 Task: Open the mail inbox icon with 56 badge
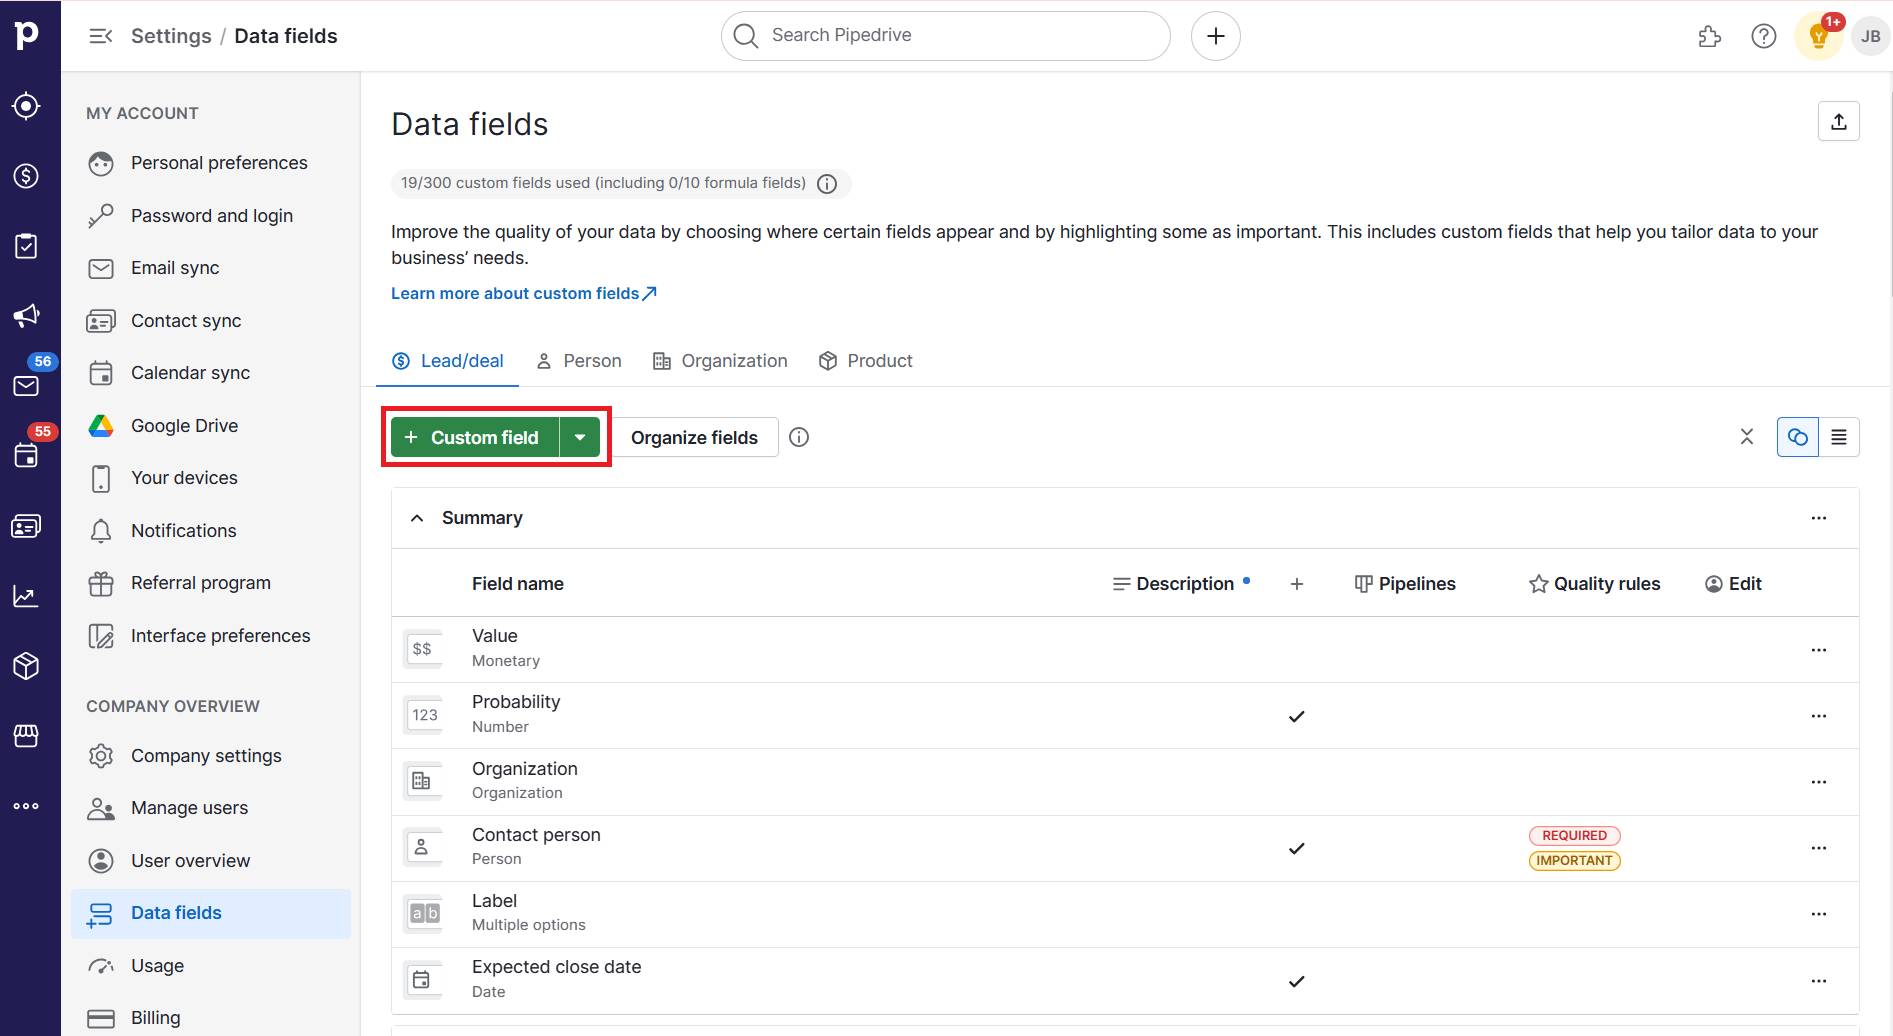(26, 386)
